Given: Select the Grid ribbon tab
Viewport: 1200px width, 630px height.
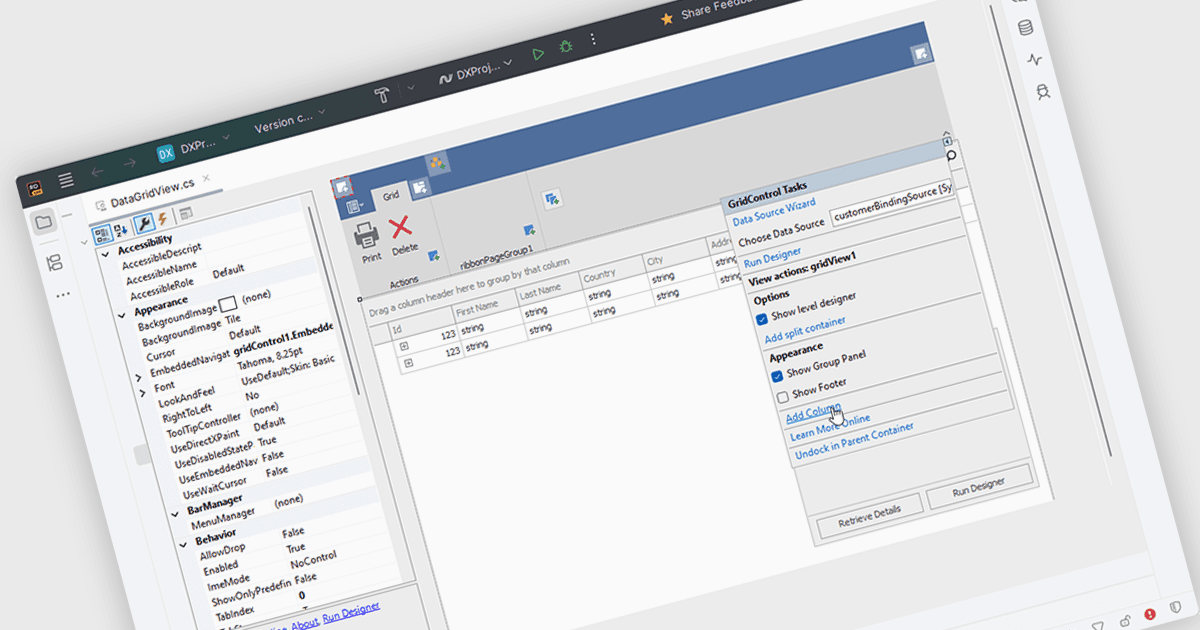Looking at the screenshot, I should 391,195.
